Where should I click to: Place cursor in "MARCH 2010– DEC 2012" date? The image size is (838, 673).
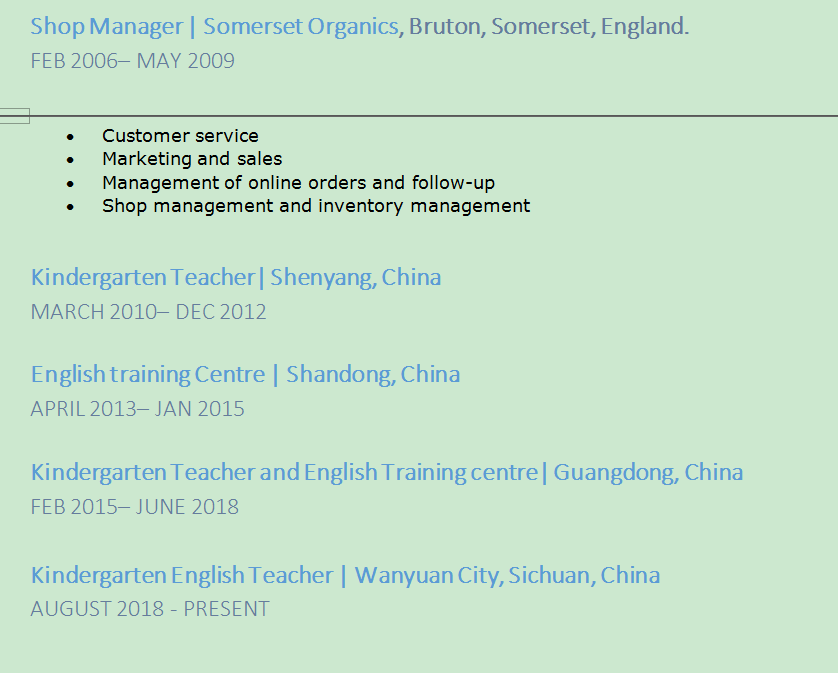148,312
